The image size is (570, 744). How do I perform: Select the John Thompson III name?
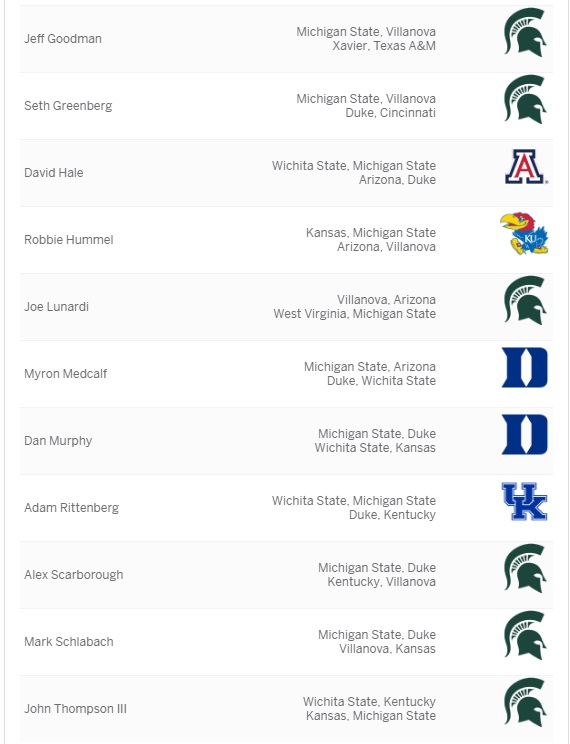(x=75, y=708)
